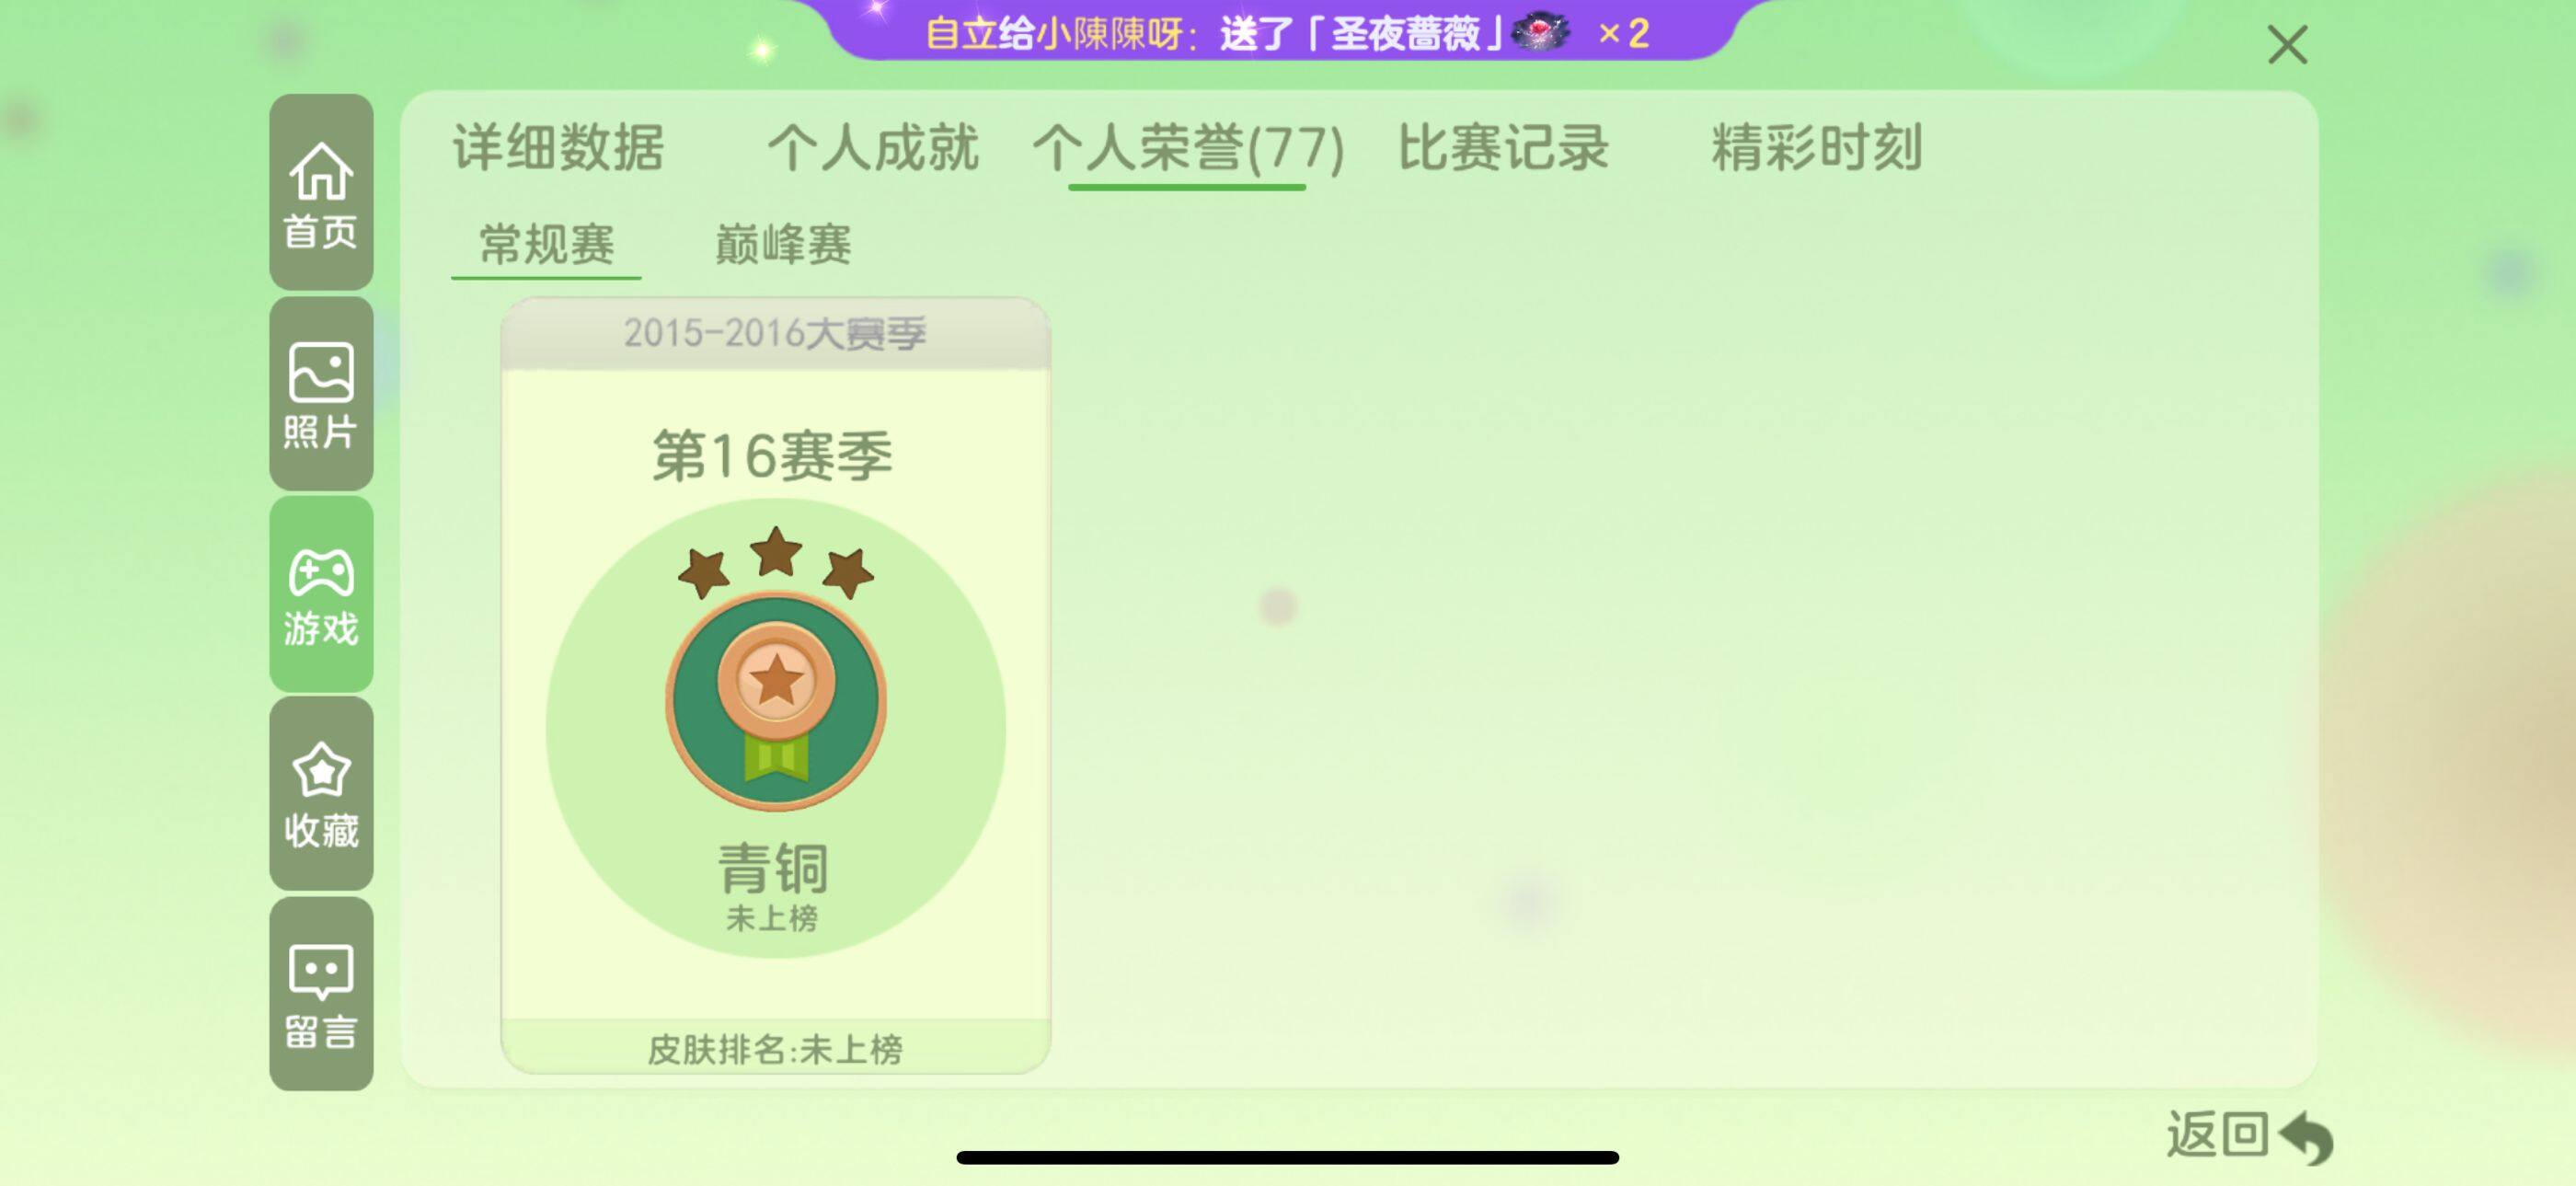Click the 皮肤排名:未上榜 footer text
The image size is (2576, 1186).
tap(775, 1049)
